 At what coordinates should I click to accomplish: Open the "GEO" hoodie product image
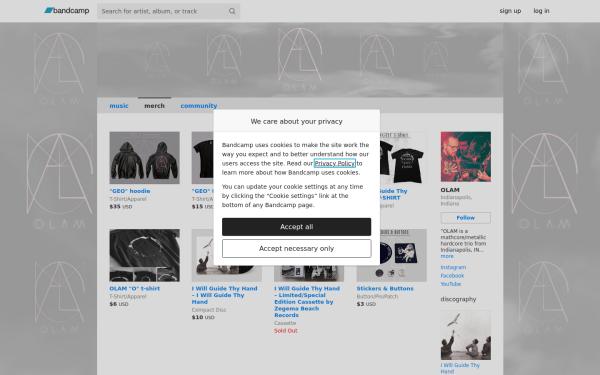[x=144, y=158]
